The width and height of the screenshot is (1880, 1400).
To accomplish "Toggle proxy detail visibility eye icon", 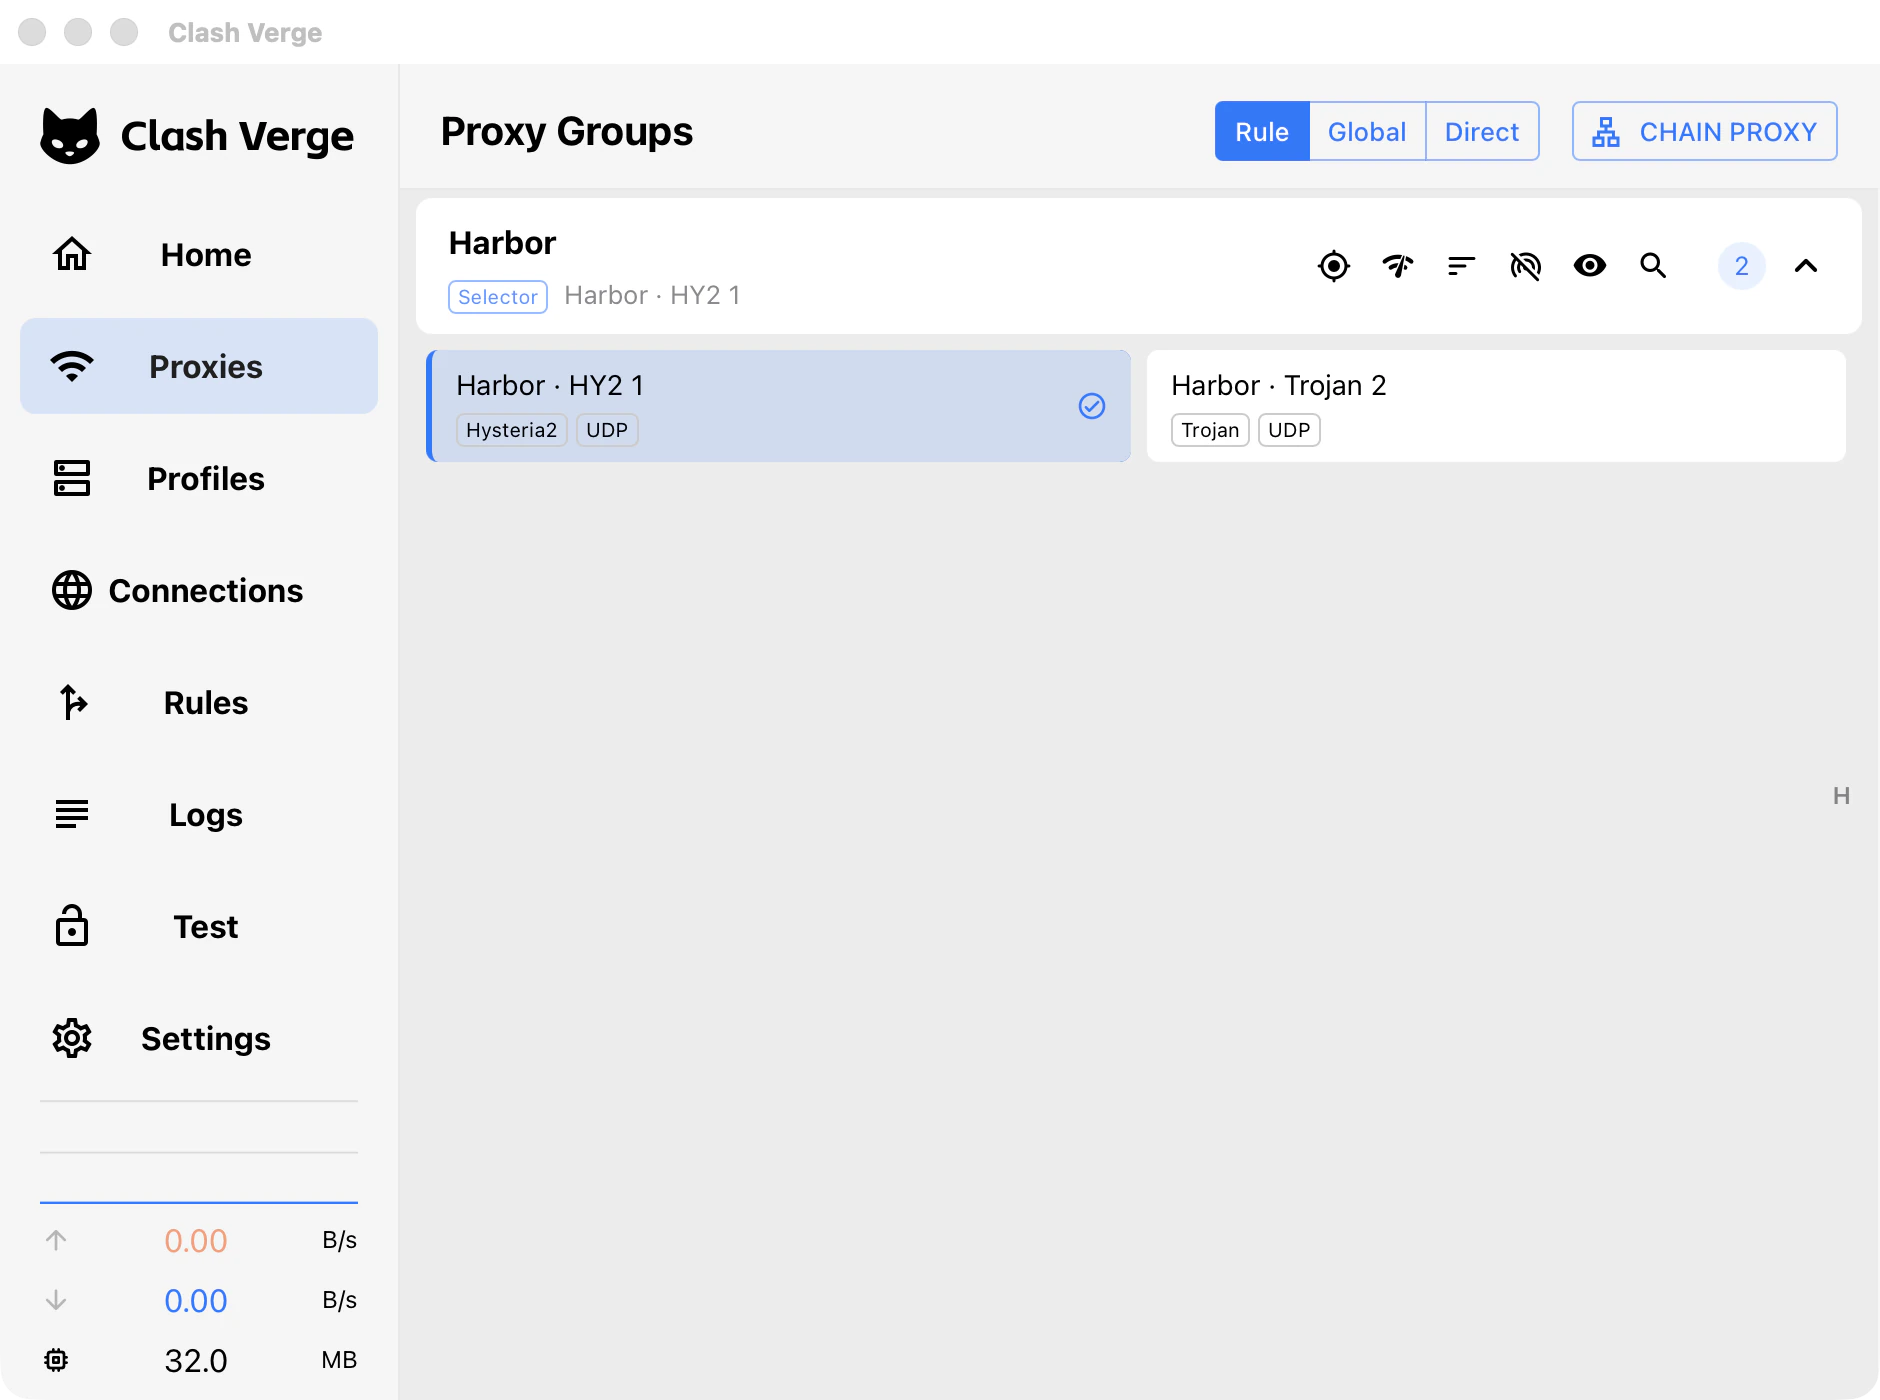I will coord(1590,266).
